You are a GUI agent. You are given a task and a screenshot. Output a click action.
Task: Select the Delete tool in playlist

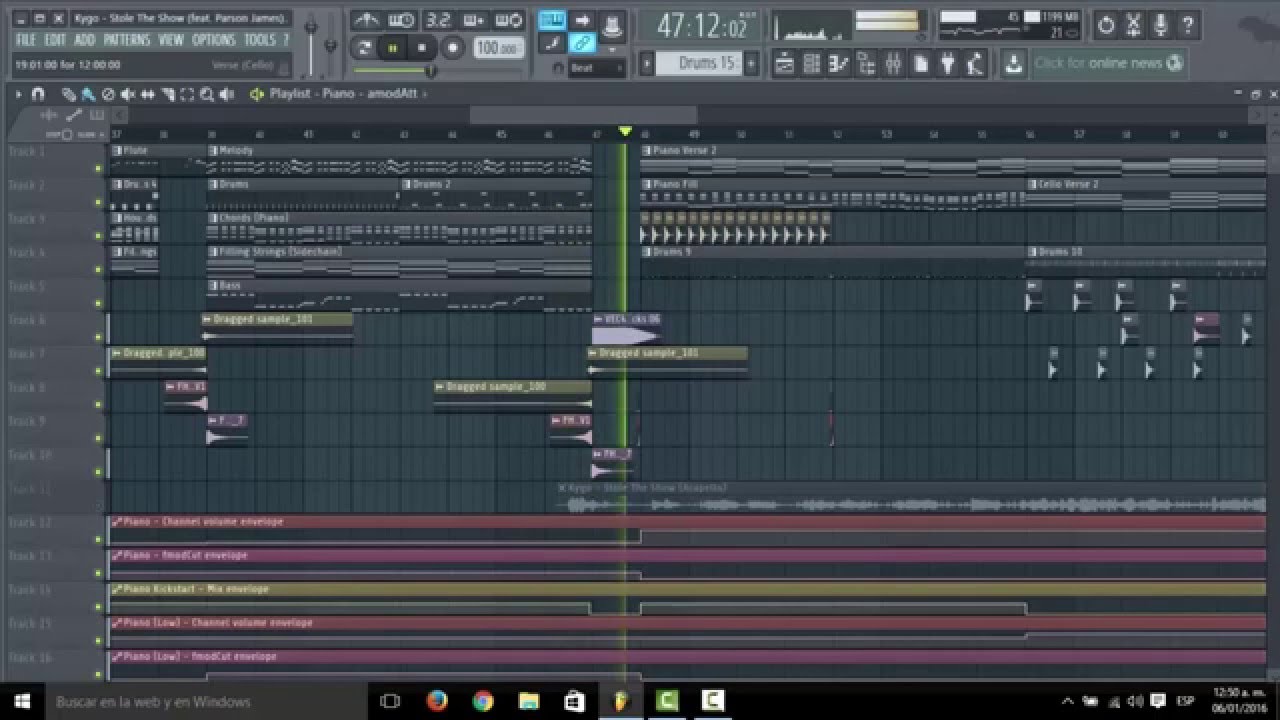108,94
